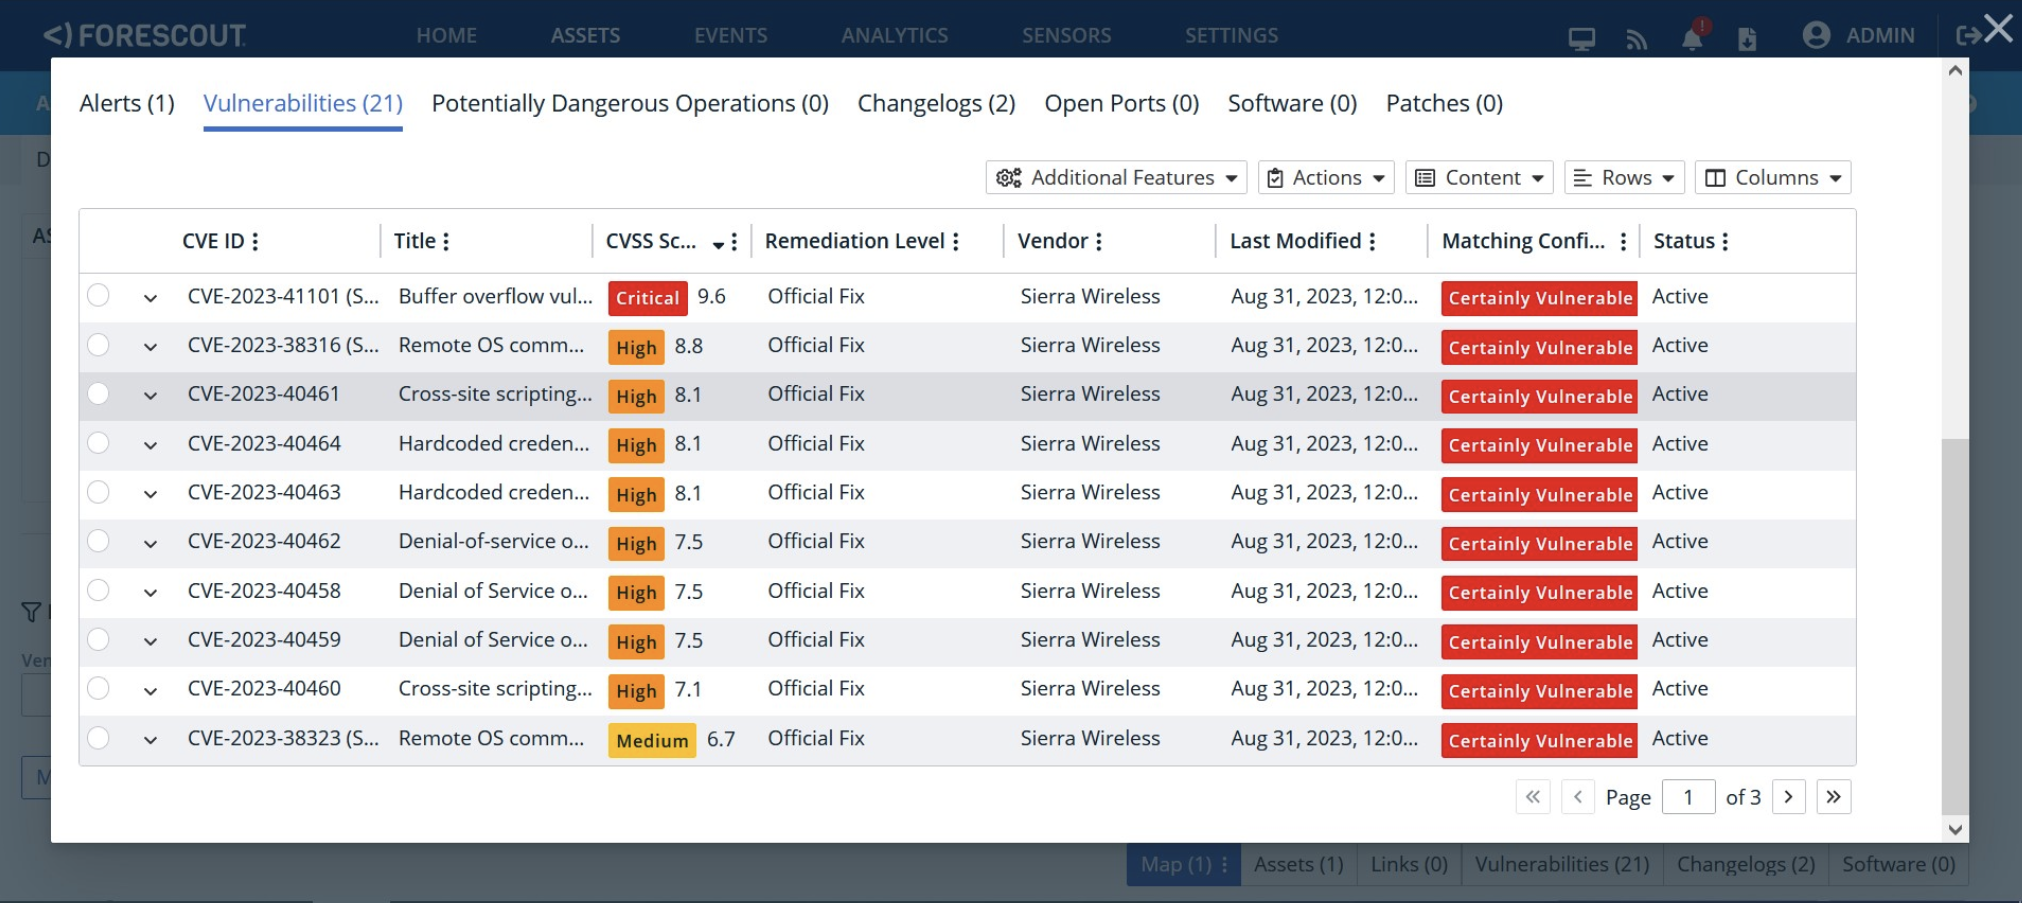The width and height of the screenshot is (2022, 904).
Task: Open the Vendor column kebab menu
Action: tap(1099, 241)
